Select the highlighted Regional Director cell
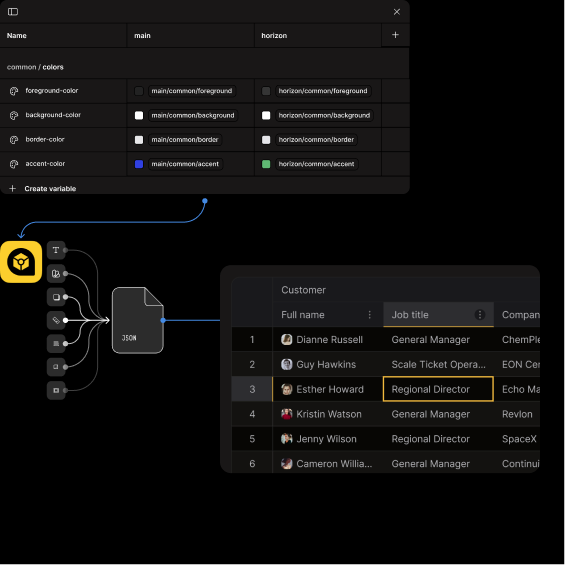565x565 pixels. pos(438,389)
